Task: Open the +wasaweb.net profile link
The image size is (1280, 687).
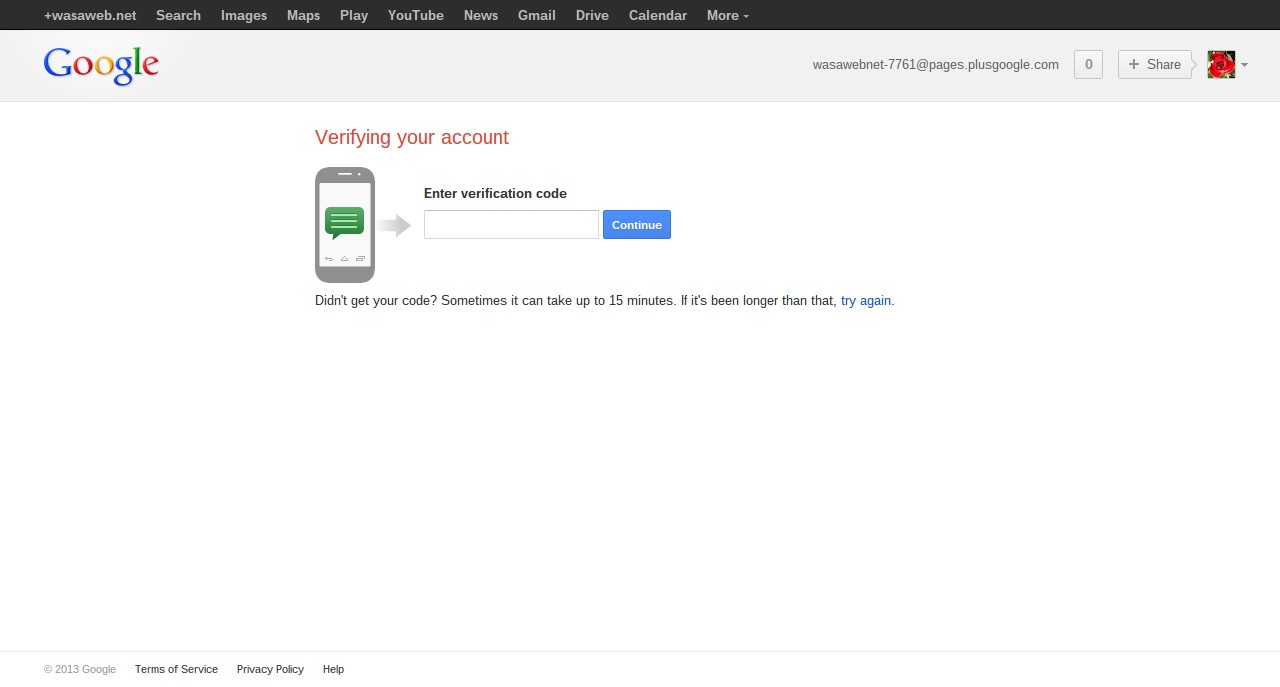Action: (x=90, y=15)
